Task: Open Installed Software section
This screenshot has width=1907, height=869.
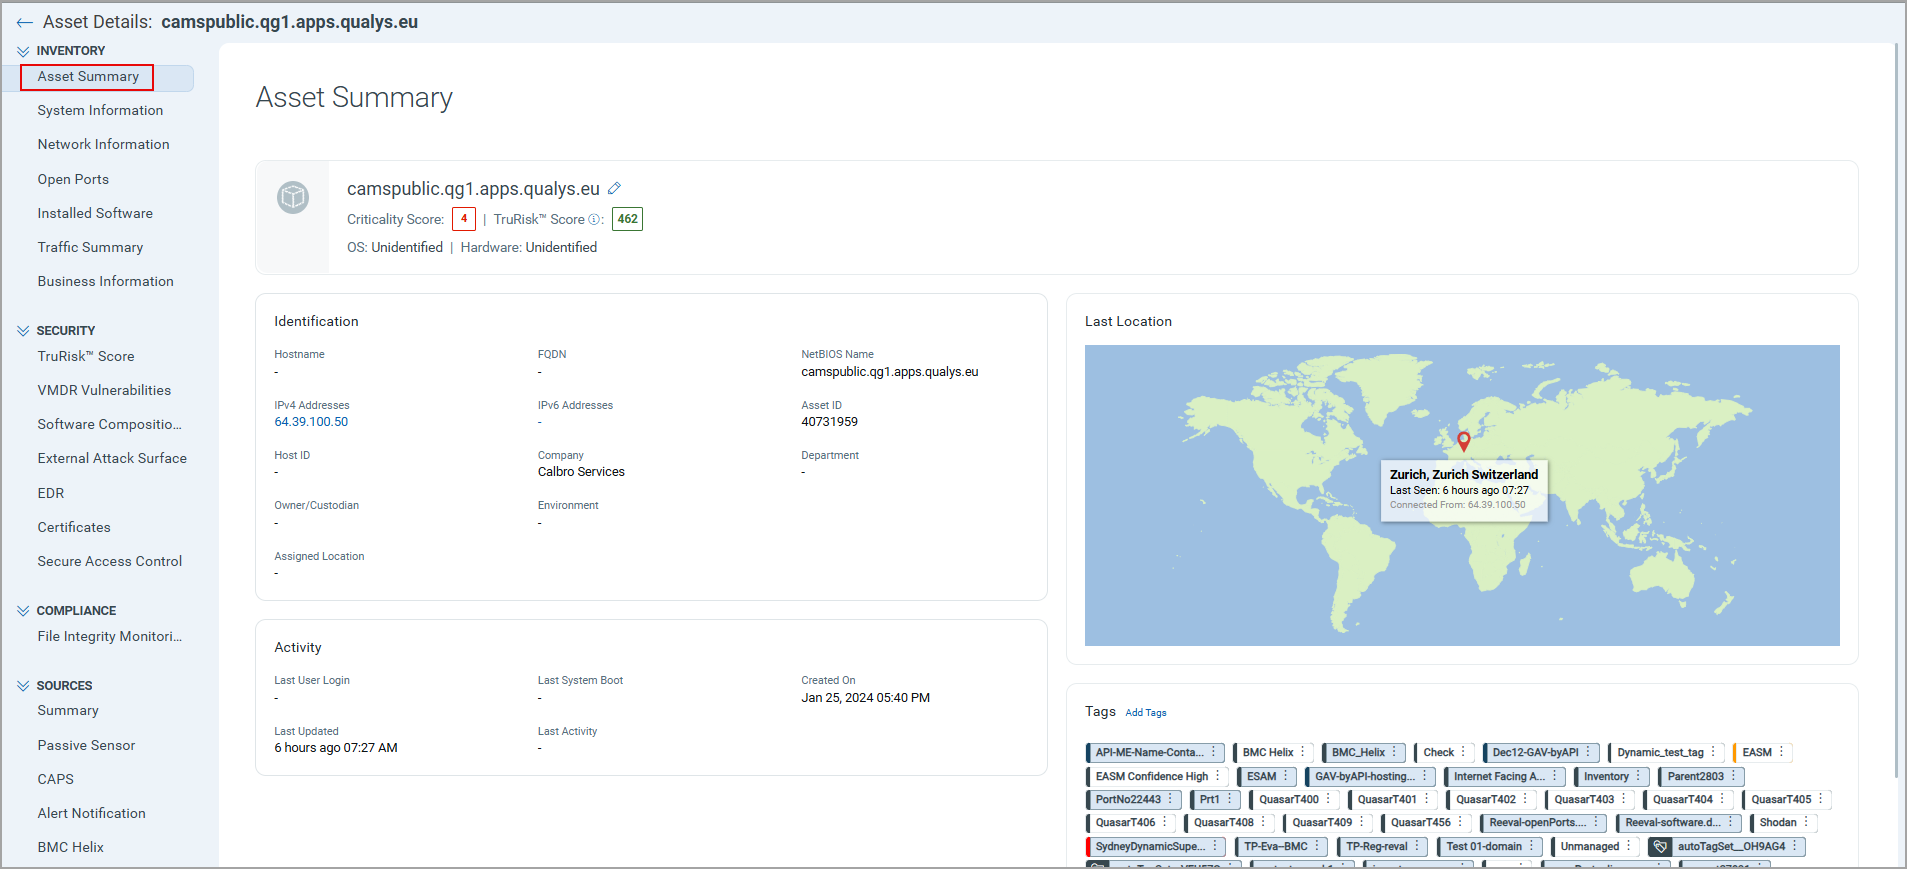Action: coord(95,213)
